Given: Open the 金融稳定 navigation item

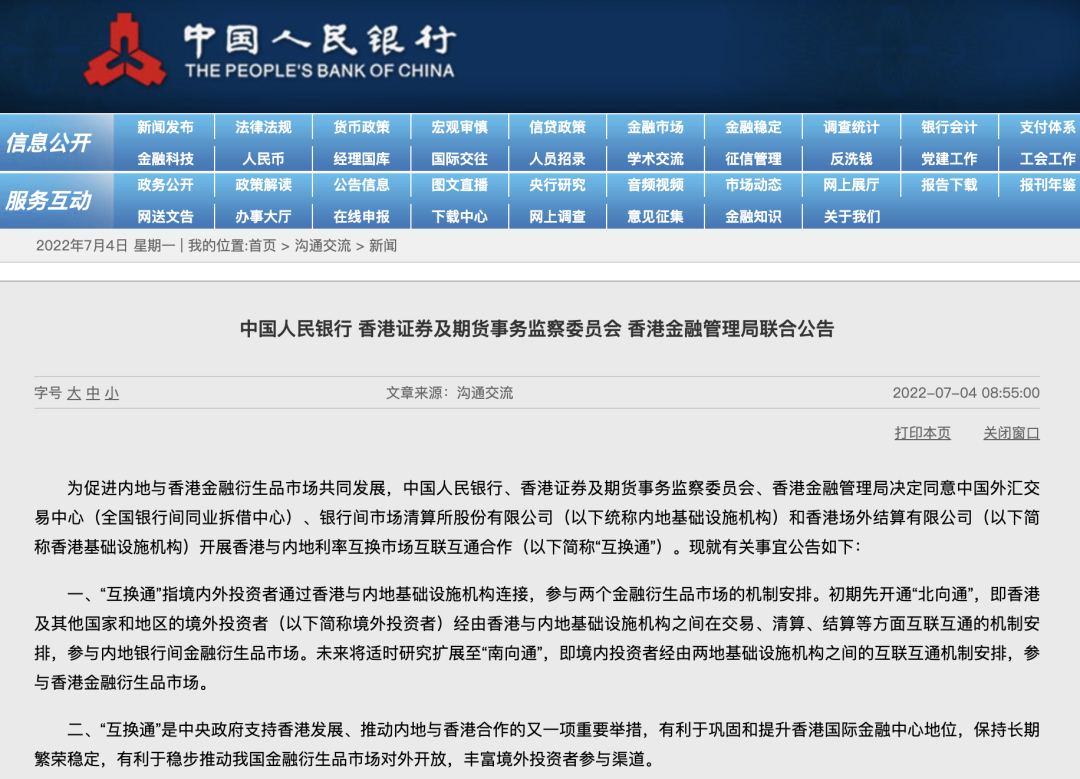Looking at the screenshot, I should tap(753, 127).
